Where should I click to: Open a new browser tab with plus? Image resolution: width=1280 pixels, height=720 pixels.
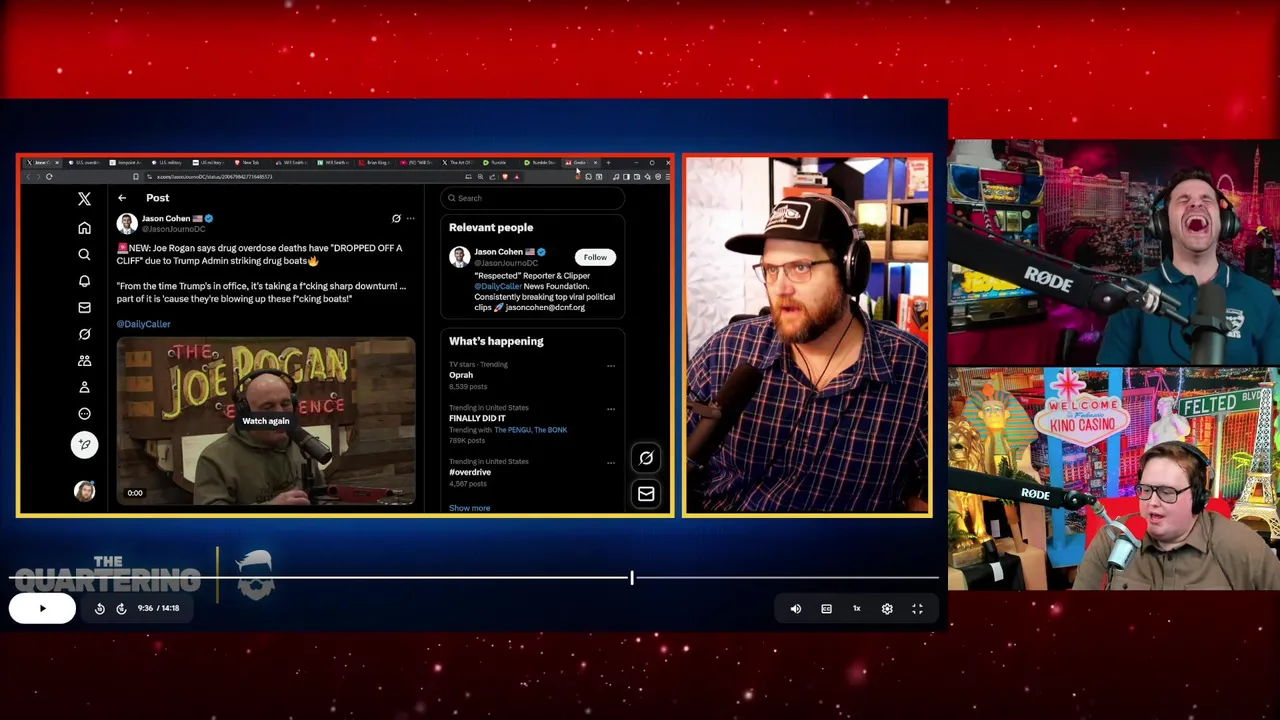[x=608, y=162]
